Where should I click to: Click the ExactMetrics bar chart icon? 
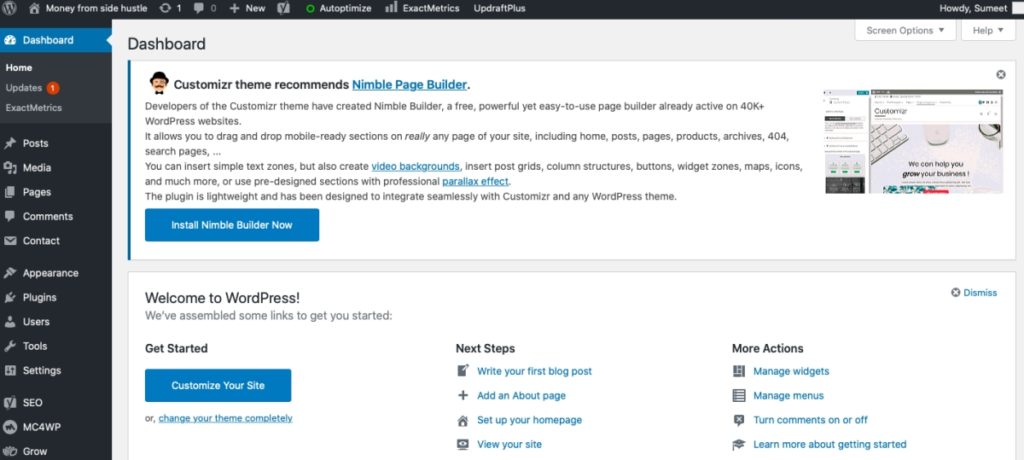tap(391, 8)
